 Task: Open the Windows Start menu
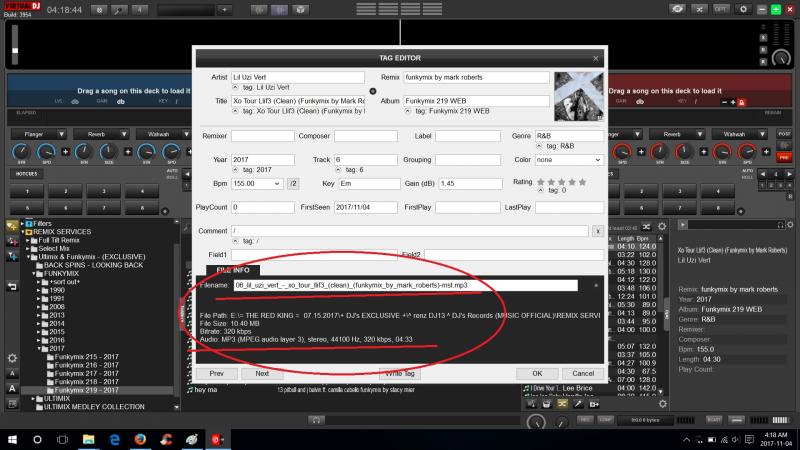tap(12, 439)
